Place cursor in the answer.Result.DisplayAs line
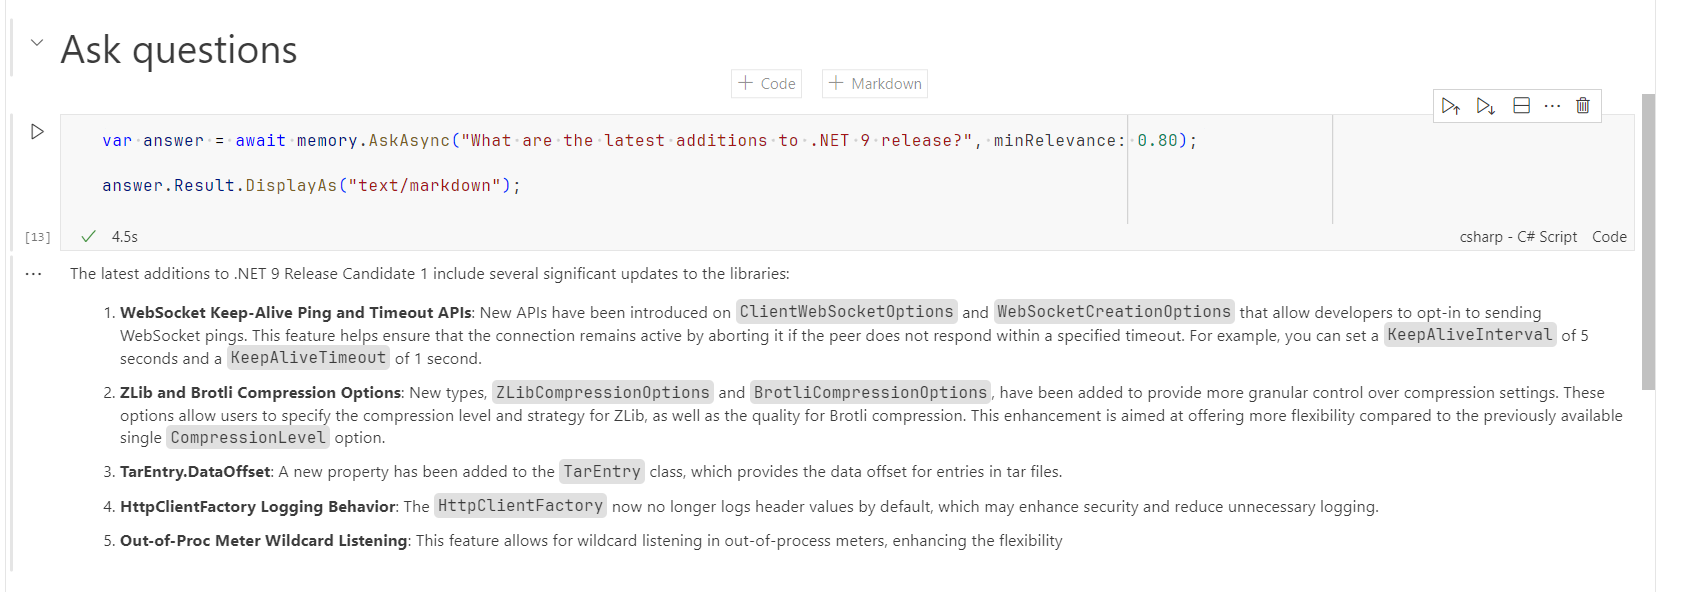Screen dimensions: 1686x592 [x=311, y=186]
